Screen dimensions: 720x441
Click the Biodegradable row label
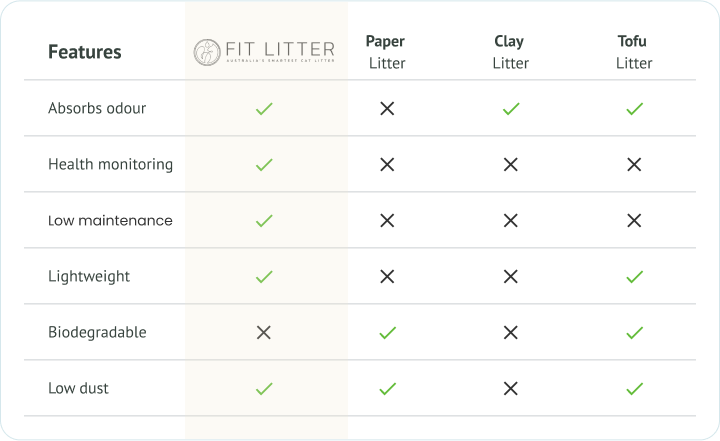click(97, 332)
